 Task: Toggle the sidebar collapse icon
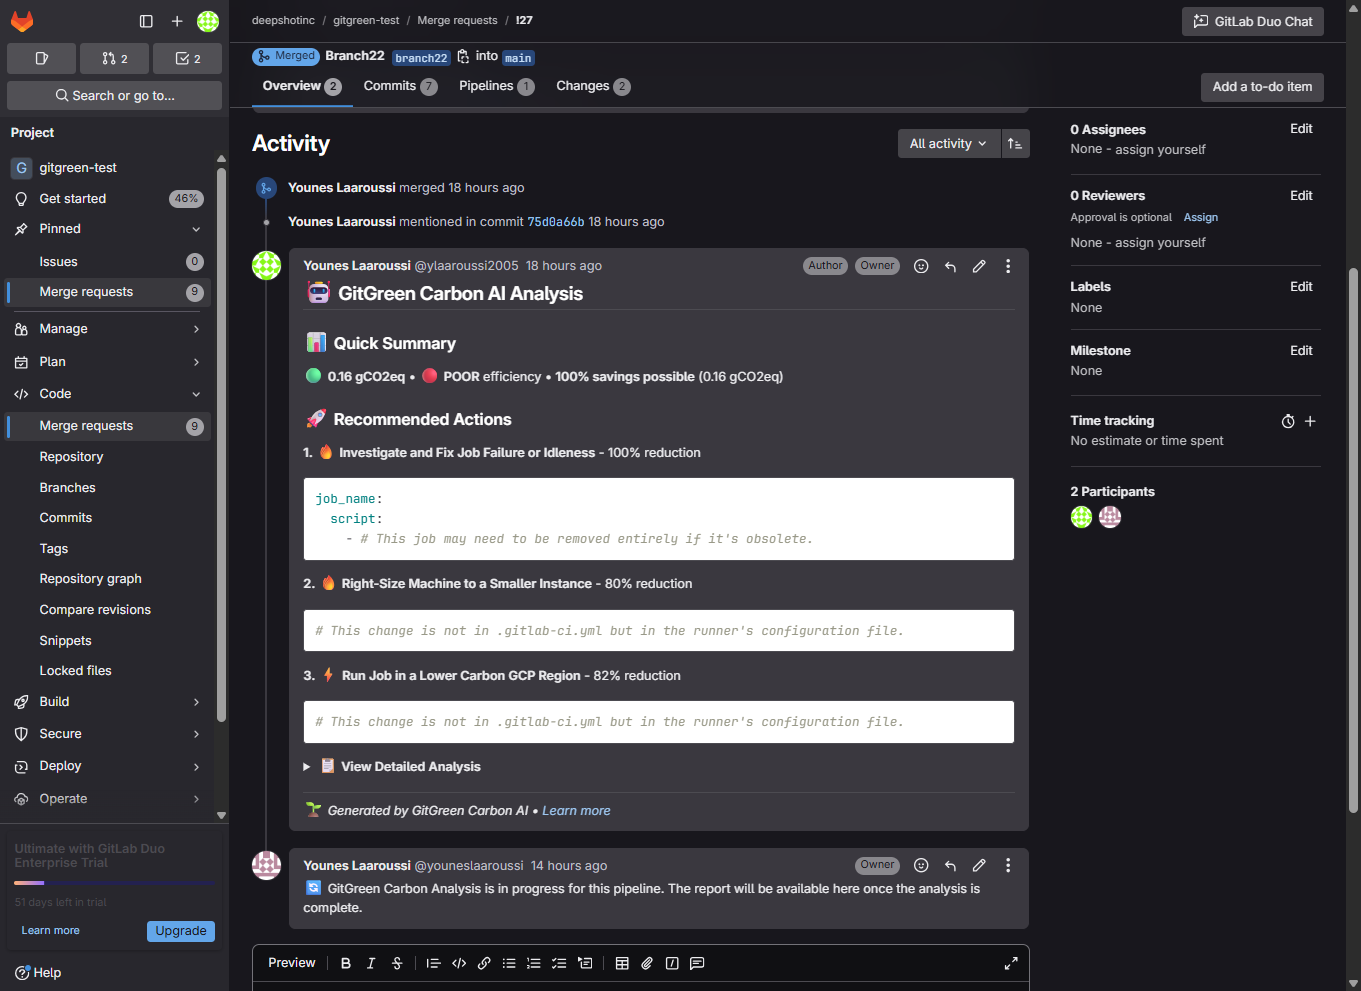tap(146, 21)
